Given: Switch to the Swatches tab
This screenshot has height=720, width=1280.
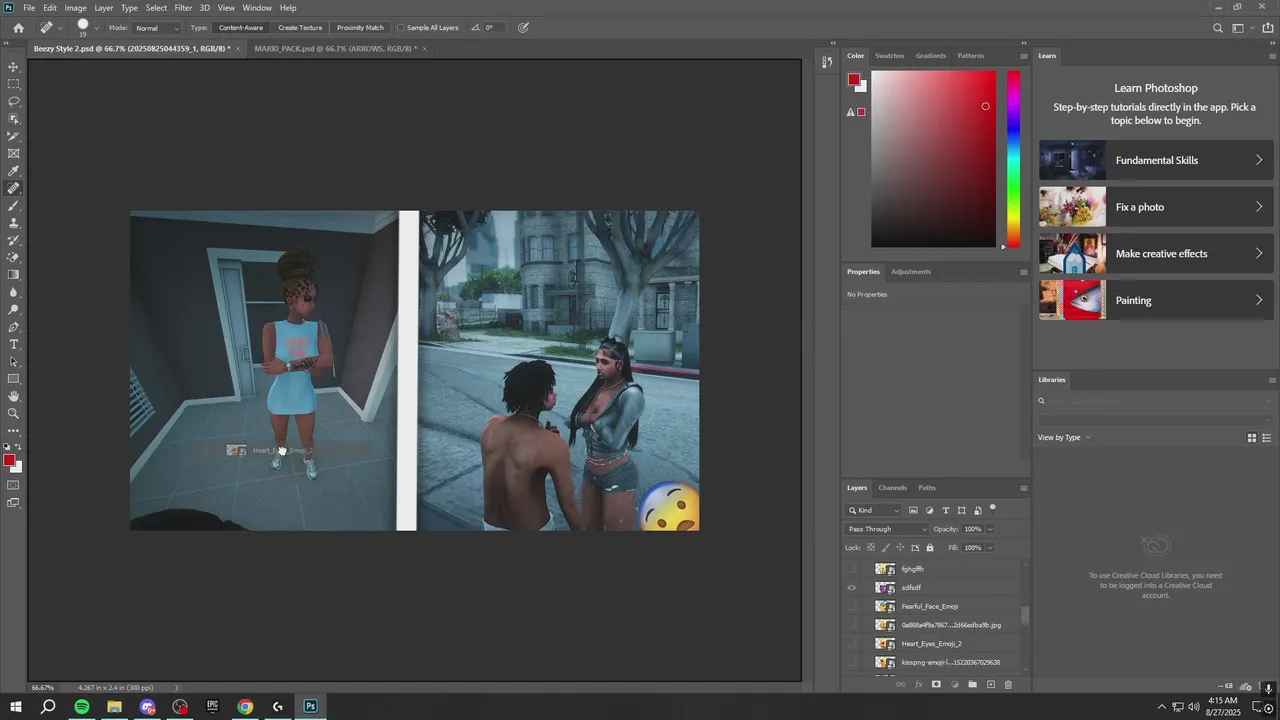Looking at the screenshot, I should click(890, 56).
